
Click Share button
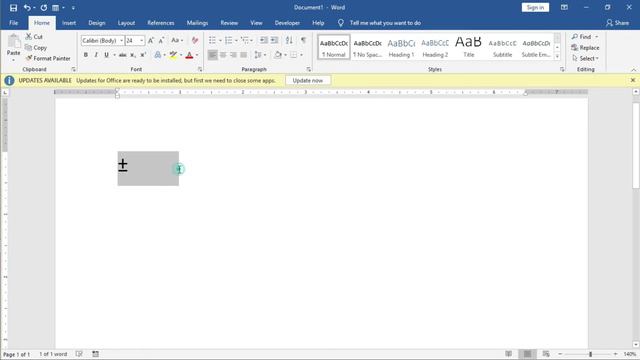[x=618, y=23]
